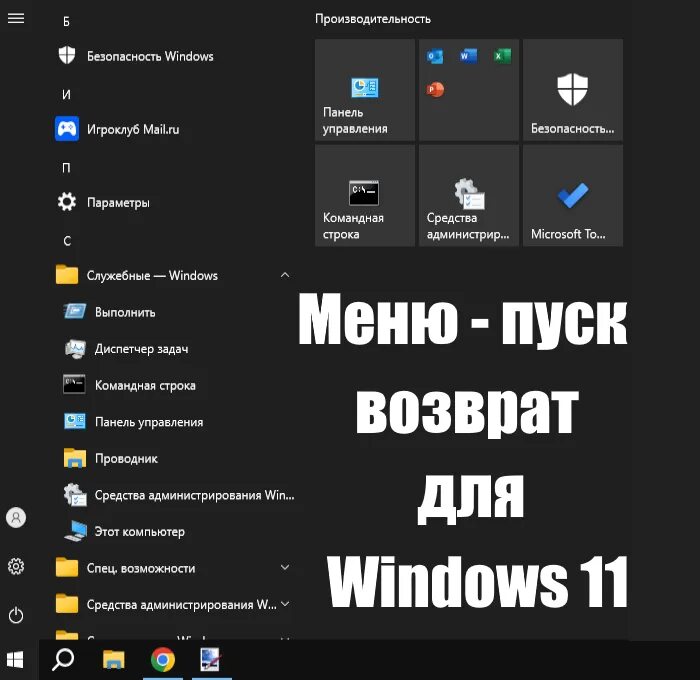Click the Windows Start button on taskbar

coord(15,660)
